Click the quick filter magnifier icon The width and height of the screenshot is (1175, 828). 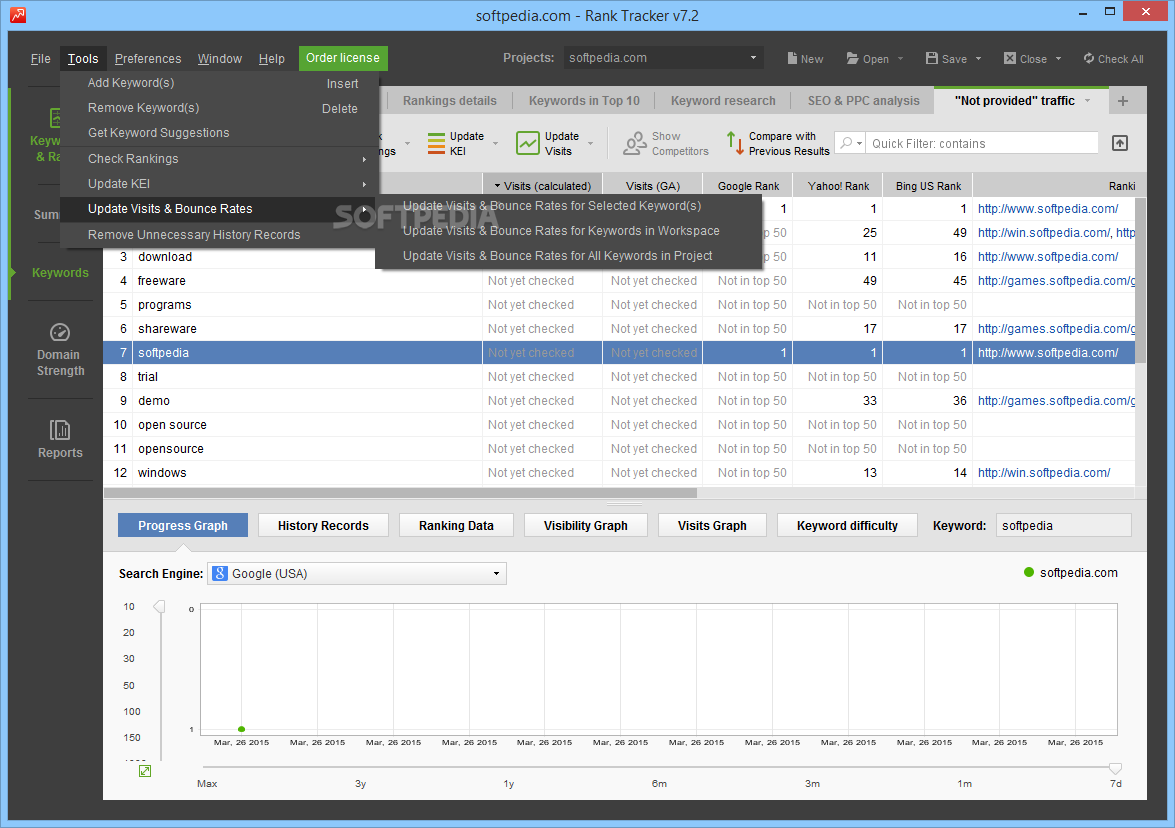846,142
